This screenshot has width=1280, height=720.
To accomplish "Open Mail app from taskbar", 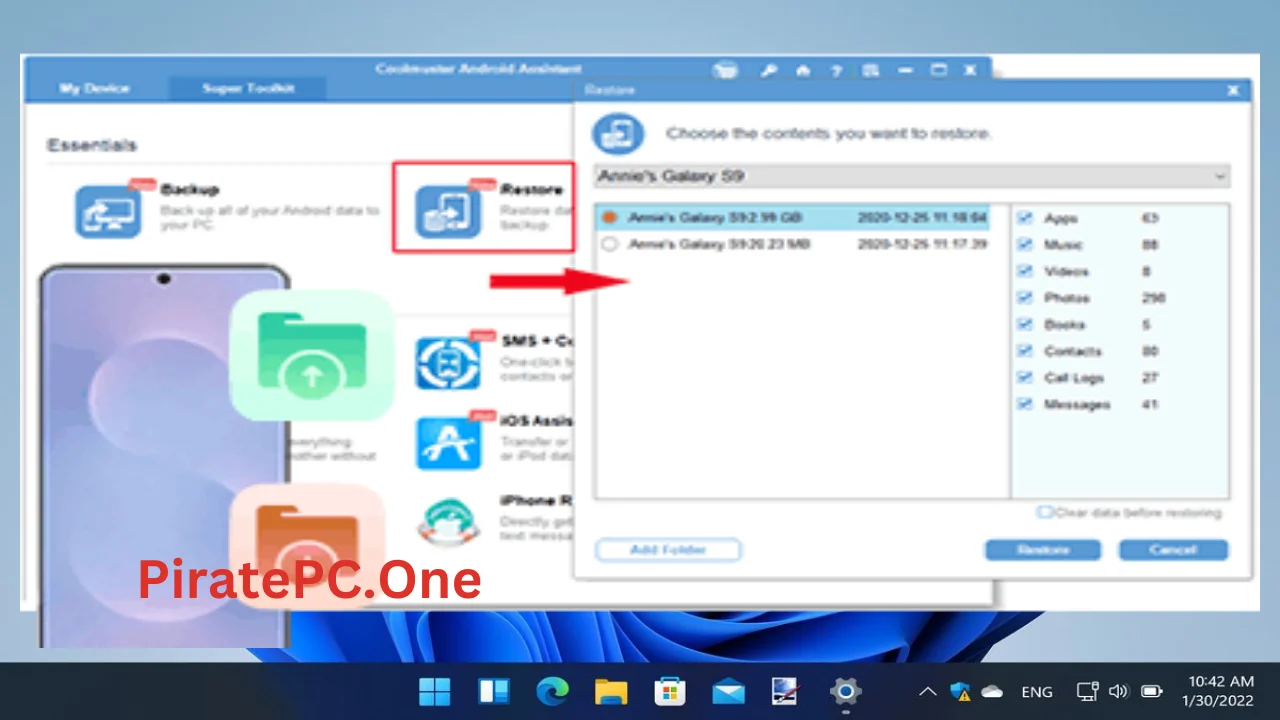I will (x=728, y=691).
